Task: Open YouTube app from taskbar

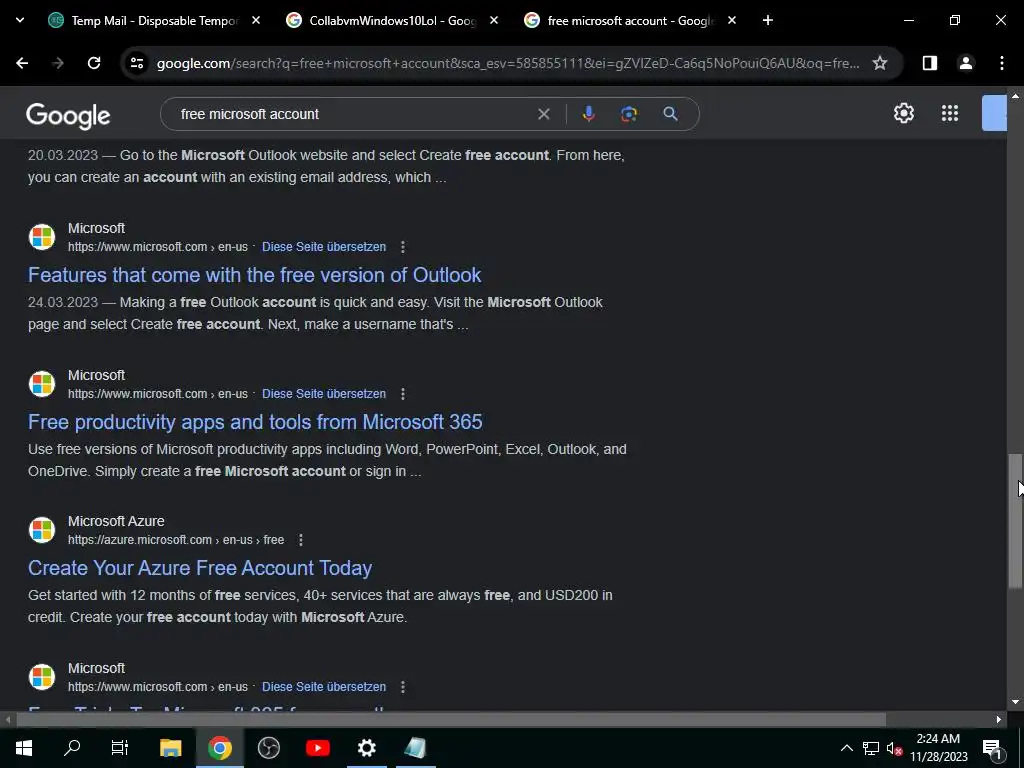Action: coord(318,748)
